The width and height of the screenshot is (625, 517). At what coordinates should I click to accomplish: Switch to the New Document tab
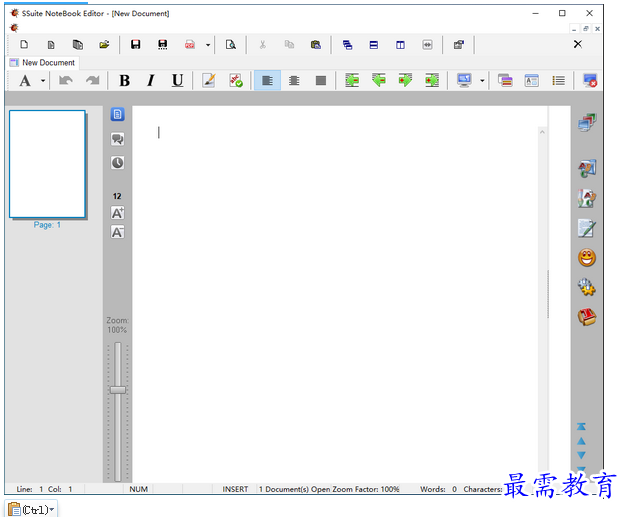[x=43, y=63]
